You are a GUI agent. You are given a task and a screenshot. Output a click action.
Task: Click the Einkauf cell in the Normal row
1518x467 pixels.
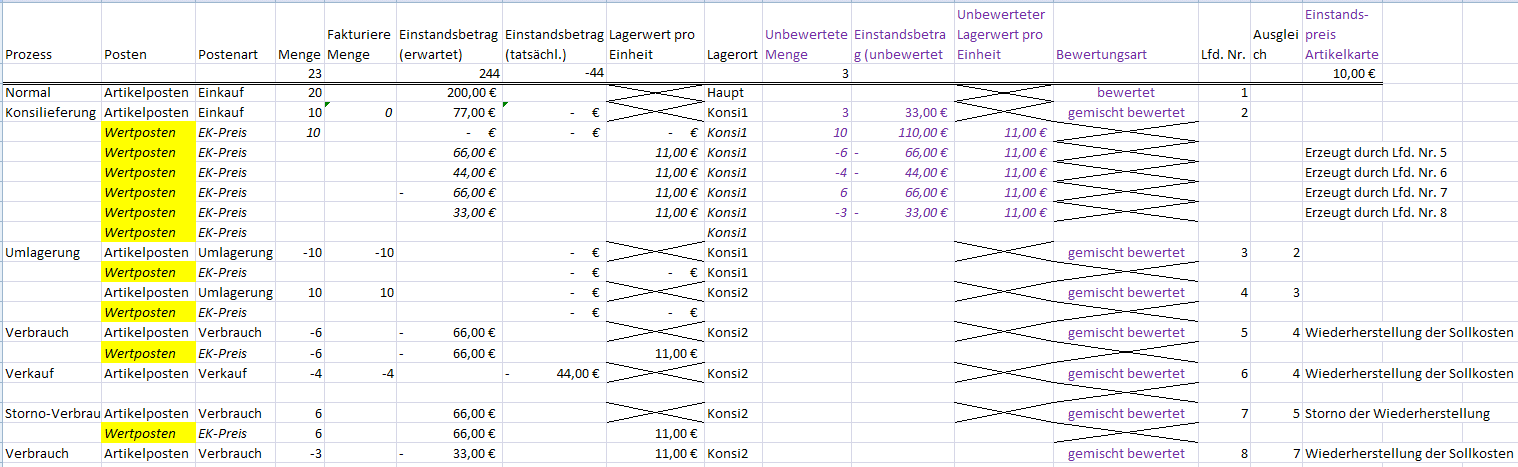(221, 92)
